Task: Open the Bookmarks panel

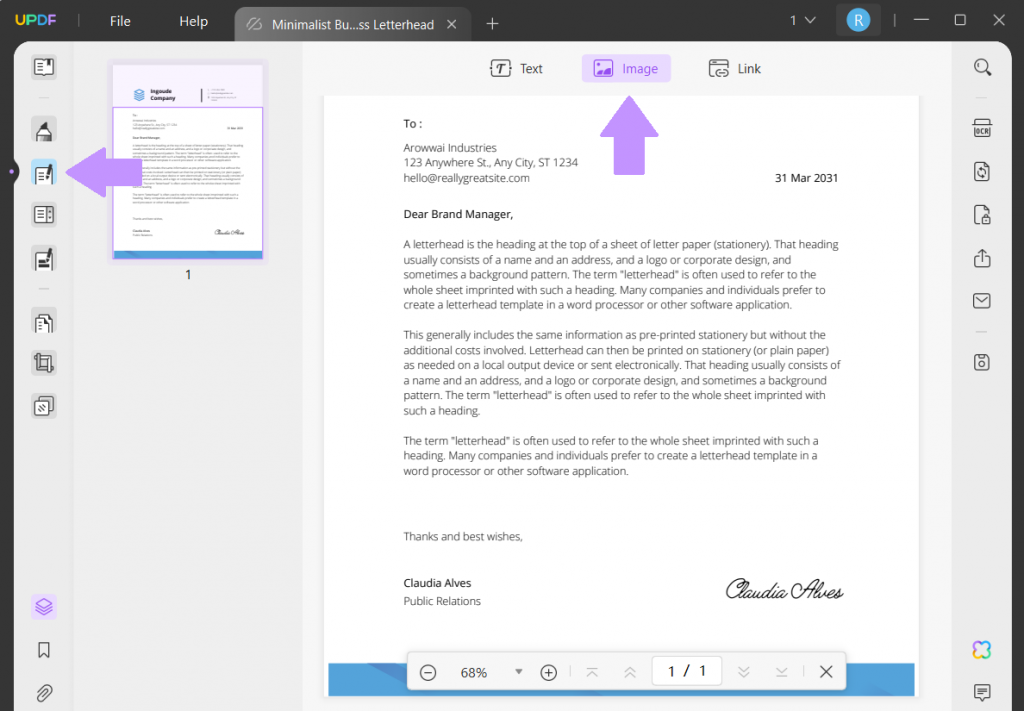Action: (x=43, y=650)
